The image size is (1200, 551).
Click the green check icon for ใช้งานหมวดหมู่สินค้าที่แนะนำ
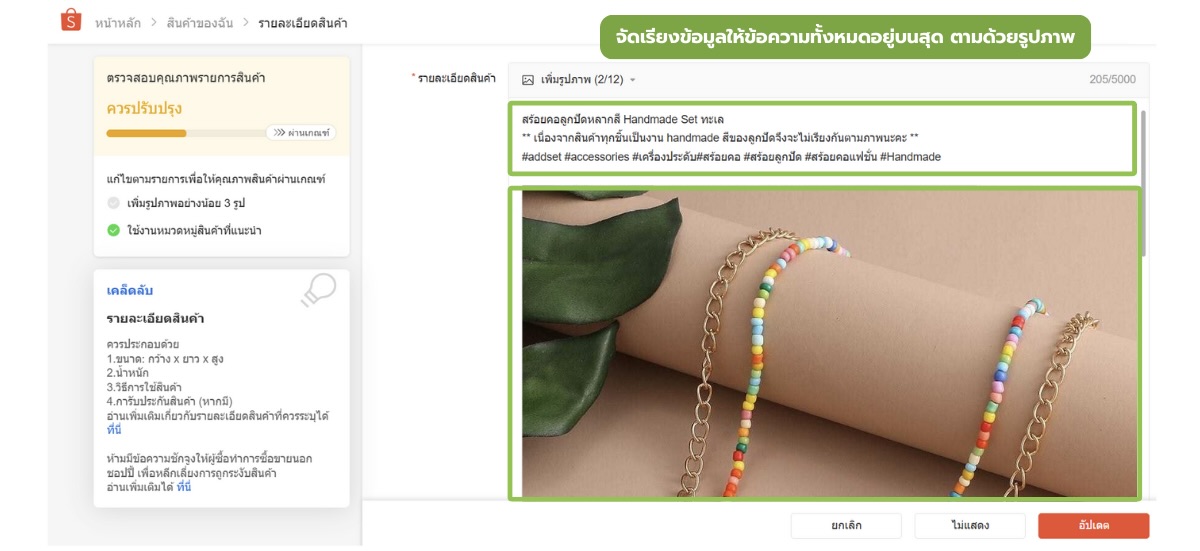113,230
